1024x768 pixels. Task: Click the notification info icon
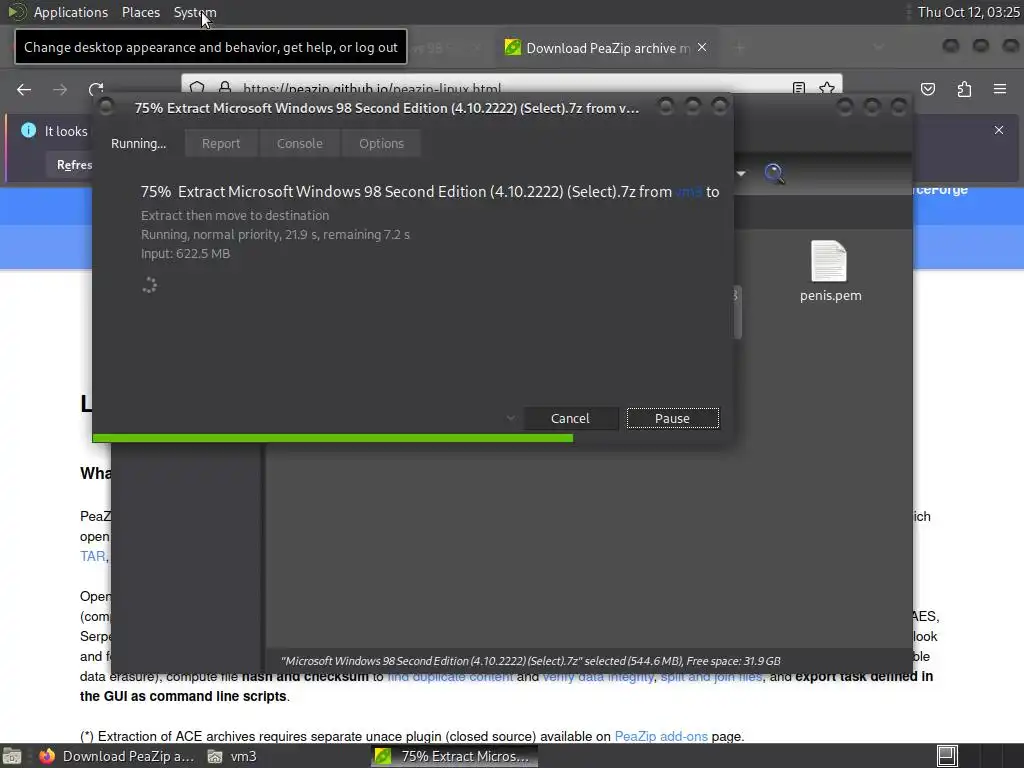(29, 131)
